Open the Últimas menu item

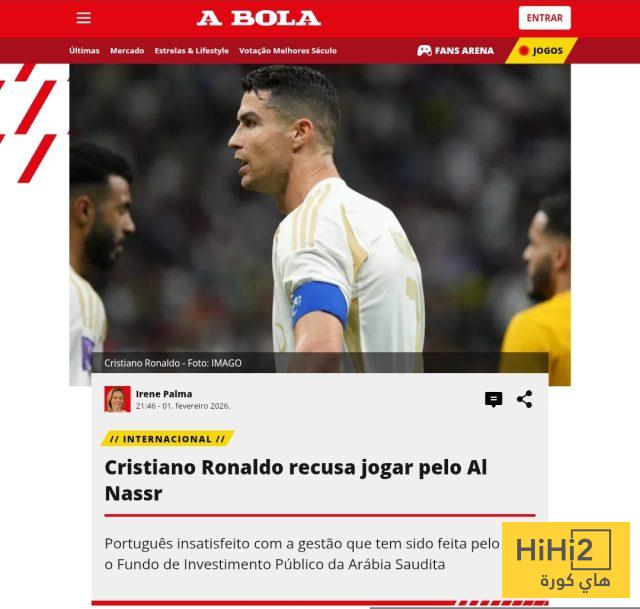click(84, 51)
